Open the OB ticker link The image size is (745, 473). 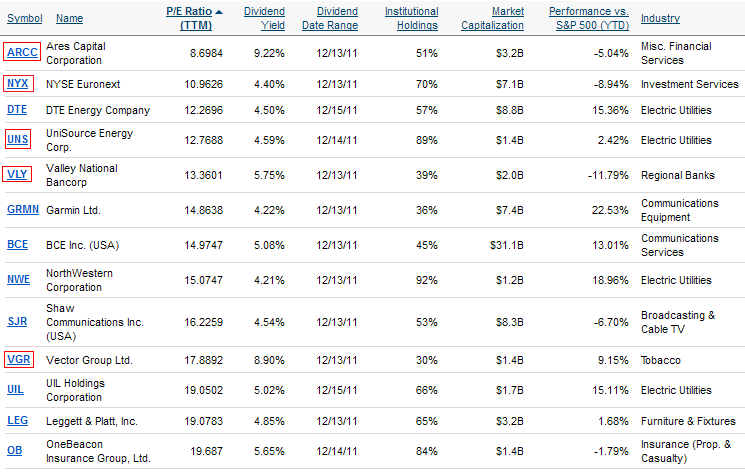(x=15, y=450)
